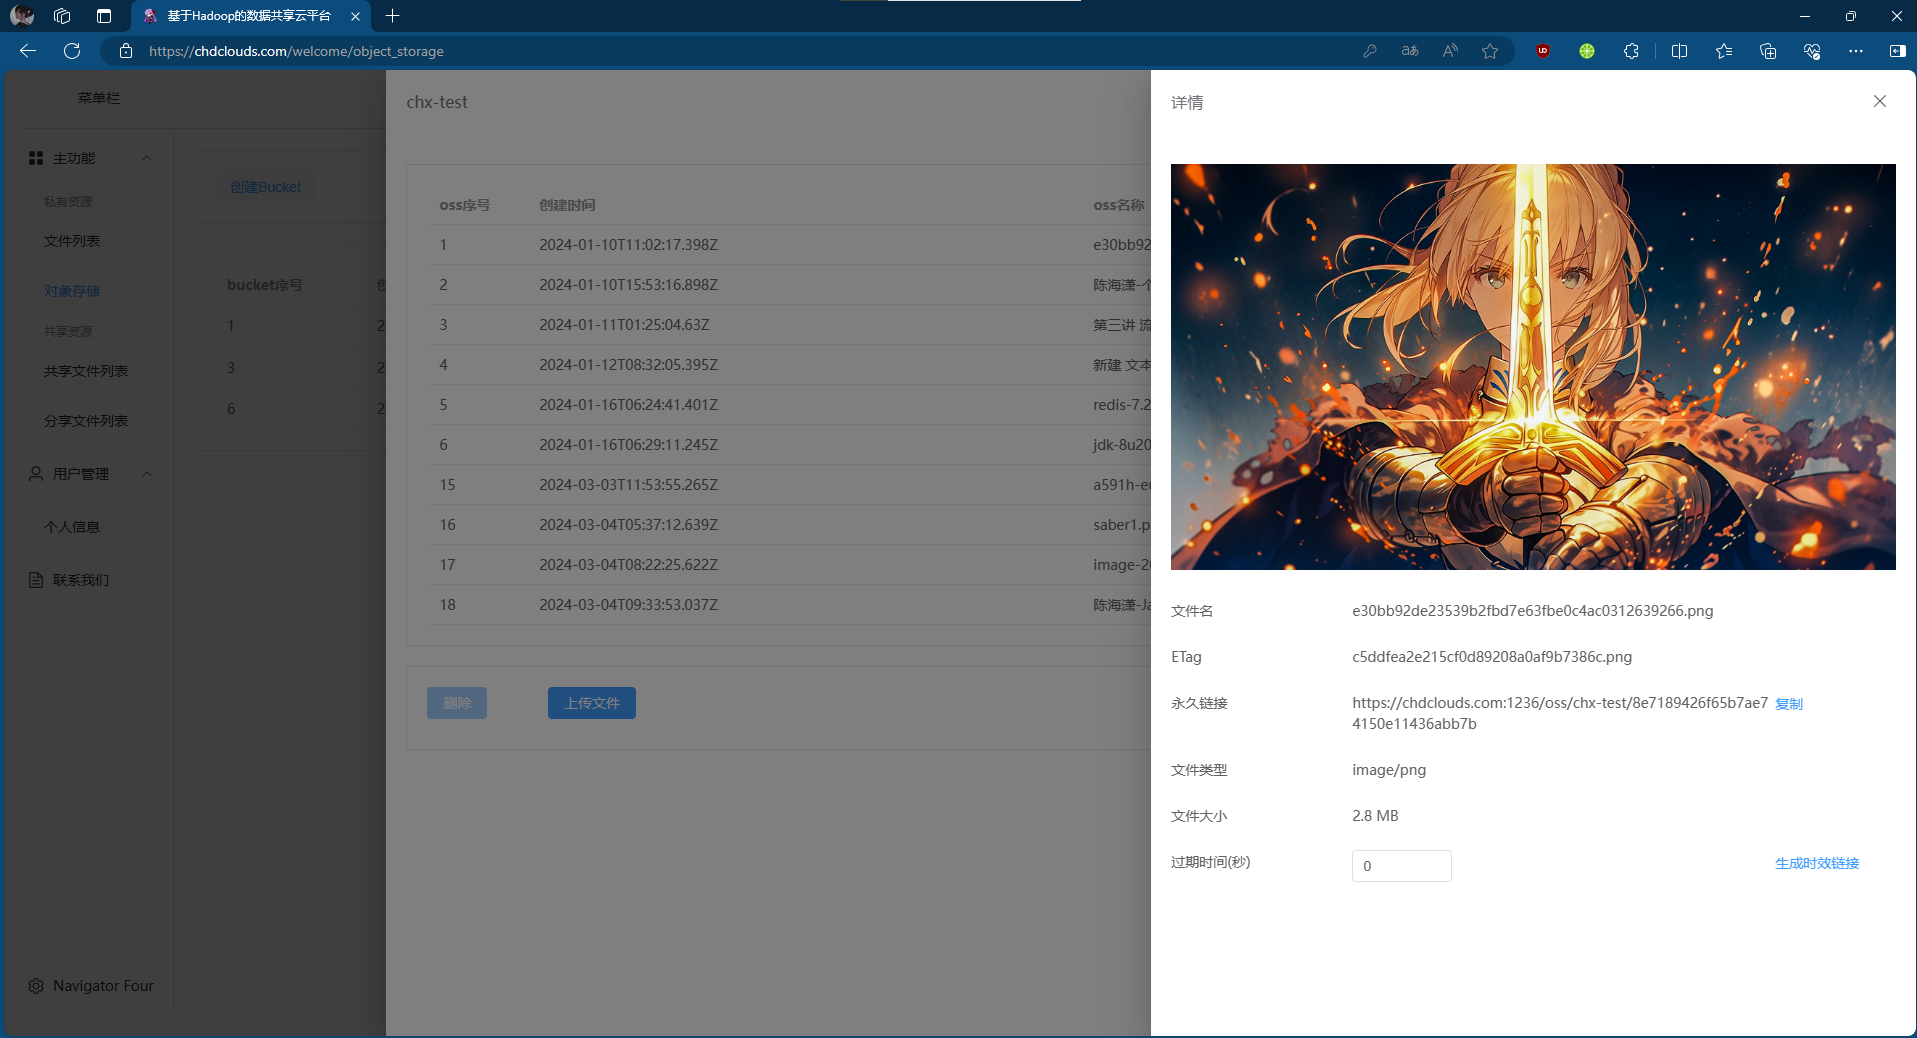Click the permanent link URL text

pos(1560,713)
